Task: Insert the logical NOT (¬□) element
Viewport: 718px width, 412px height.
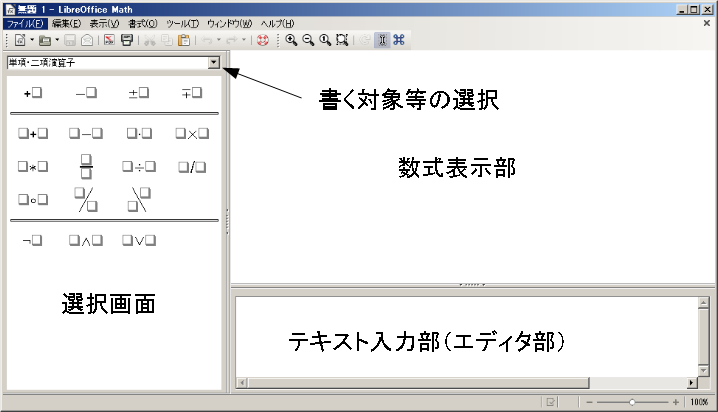Action: [33, 240]
